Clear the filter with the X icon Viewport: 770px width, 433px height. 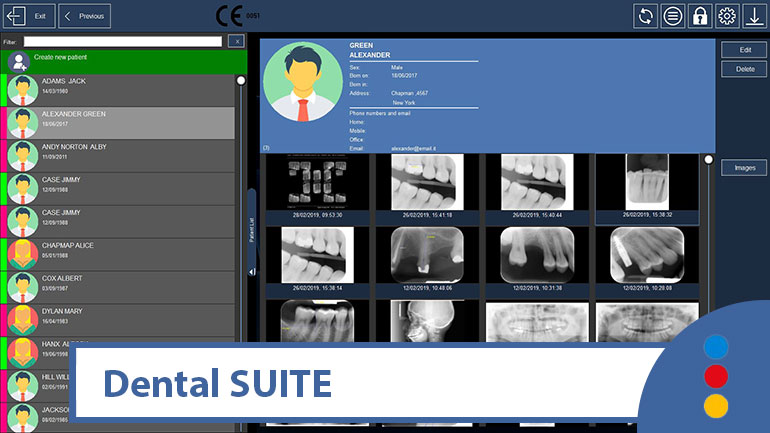coord(235,41)
